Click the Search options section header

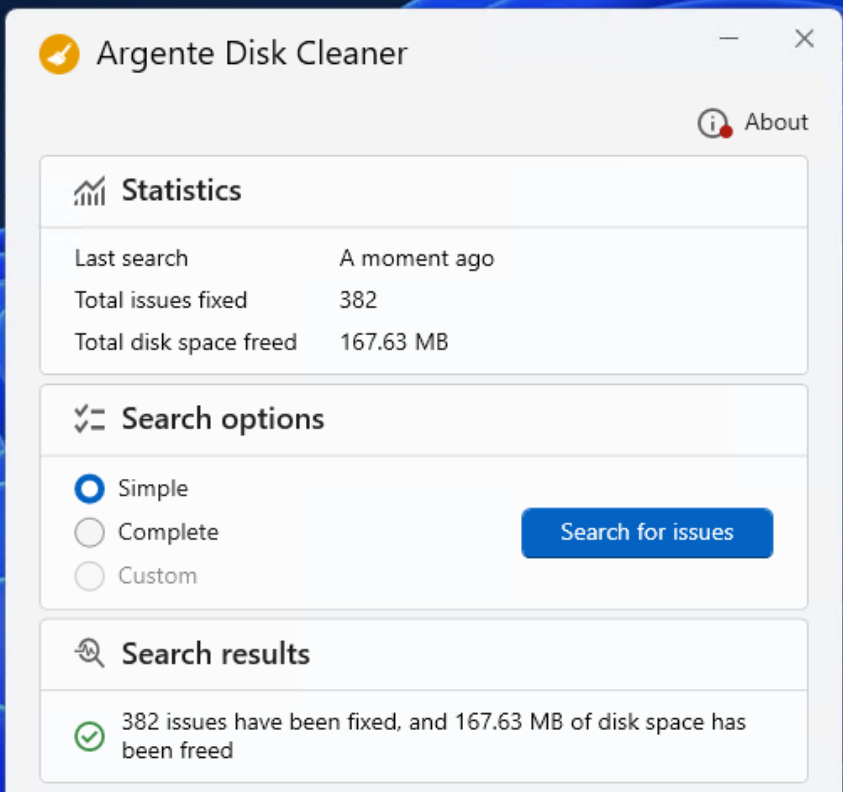pos(222,418)
